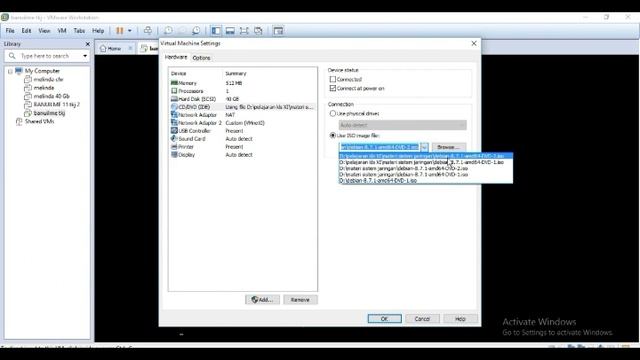Click the Browse... button
Viewport: 640px width, 360px height.
[449, 147]
